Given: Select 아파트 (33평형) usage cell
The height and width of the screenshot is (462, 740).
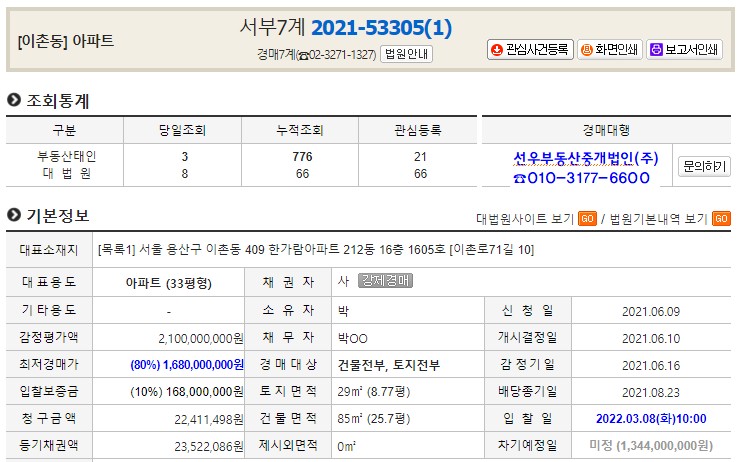Looking at the screenshot, I should 168,283.
